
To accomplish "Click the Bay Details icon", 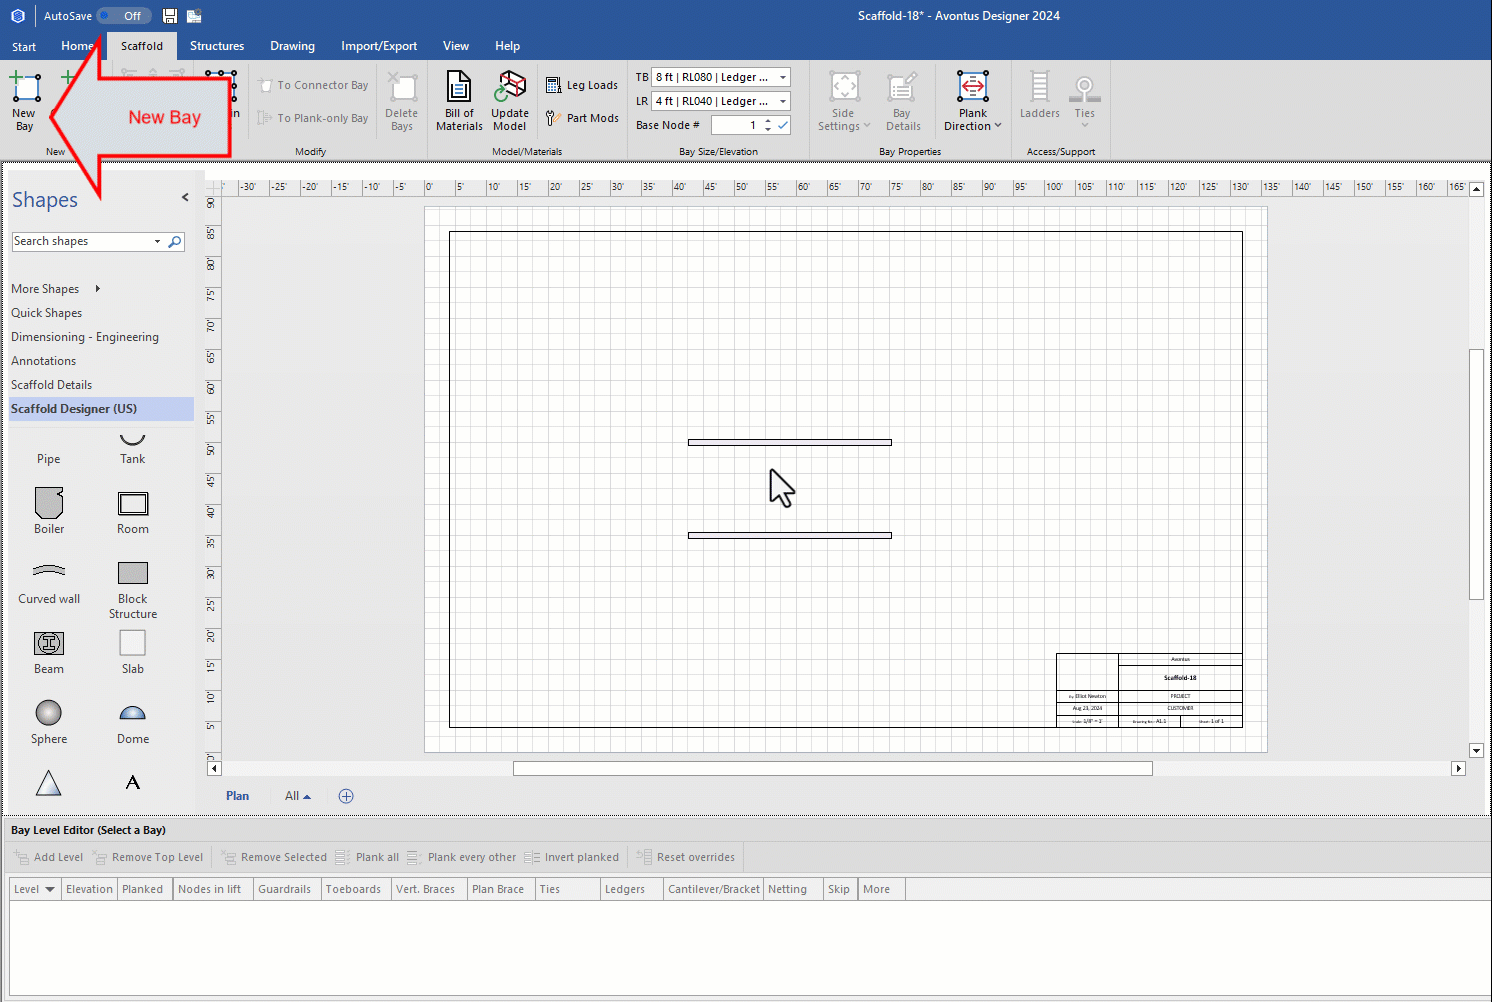I will pyautogui.click(x=902, y=100).
